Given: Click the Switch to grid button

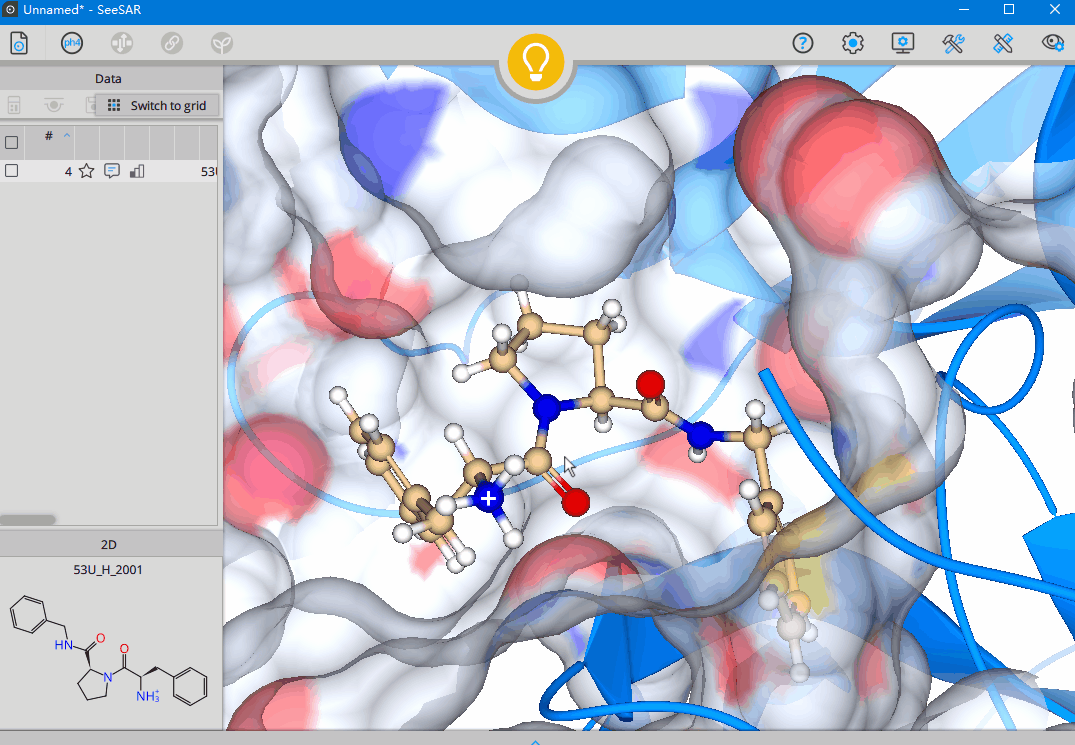Looking at the screenshot, I should pyautogui.click(x=157, y=105).
